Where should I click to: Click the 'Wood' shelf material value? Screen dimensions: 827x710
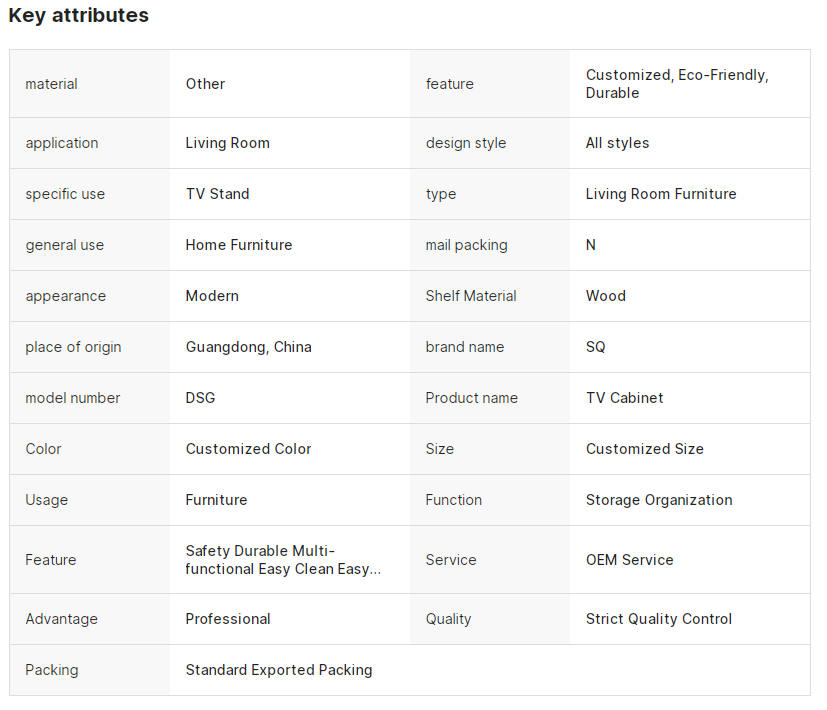pos(605,296)
